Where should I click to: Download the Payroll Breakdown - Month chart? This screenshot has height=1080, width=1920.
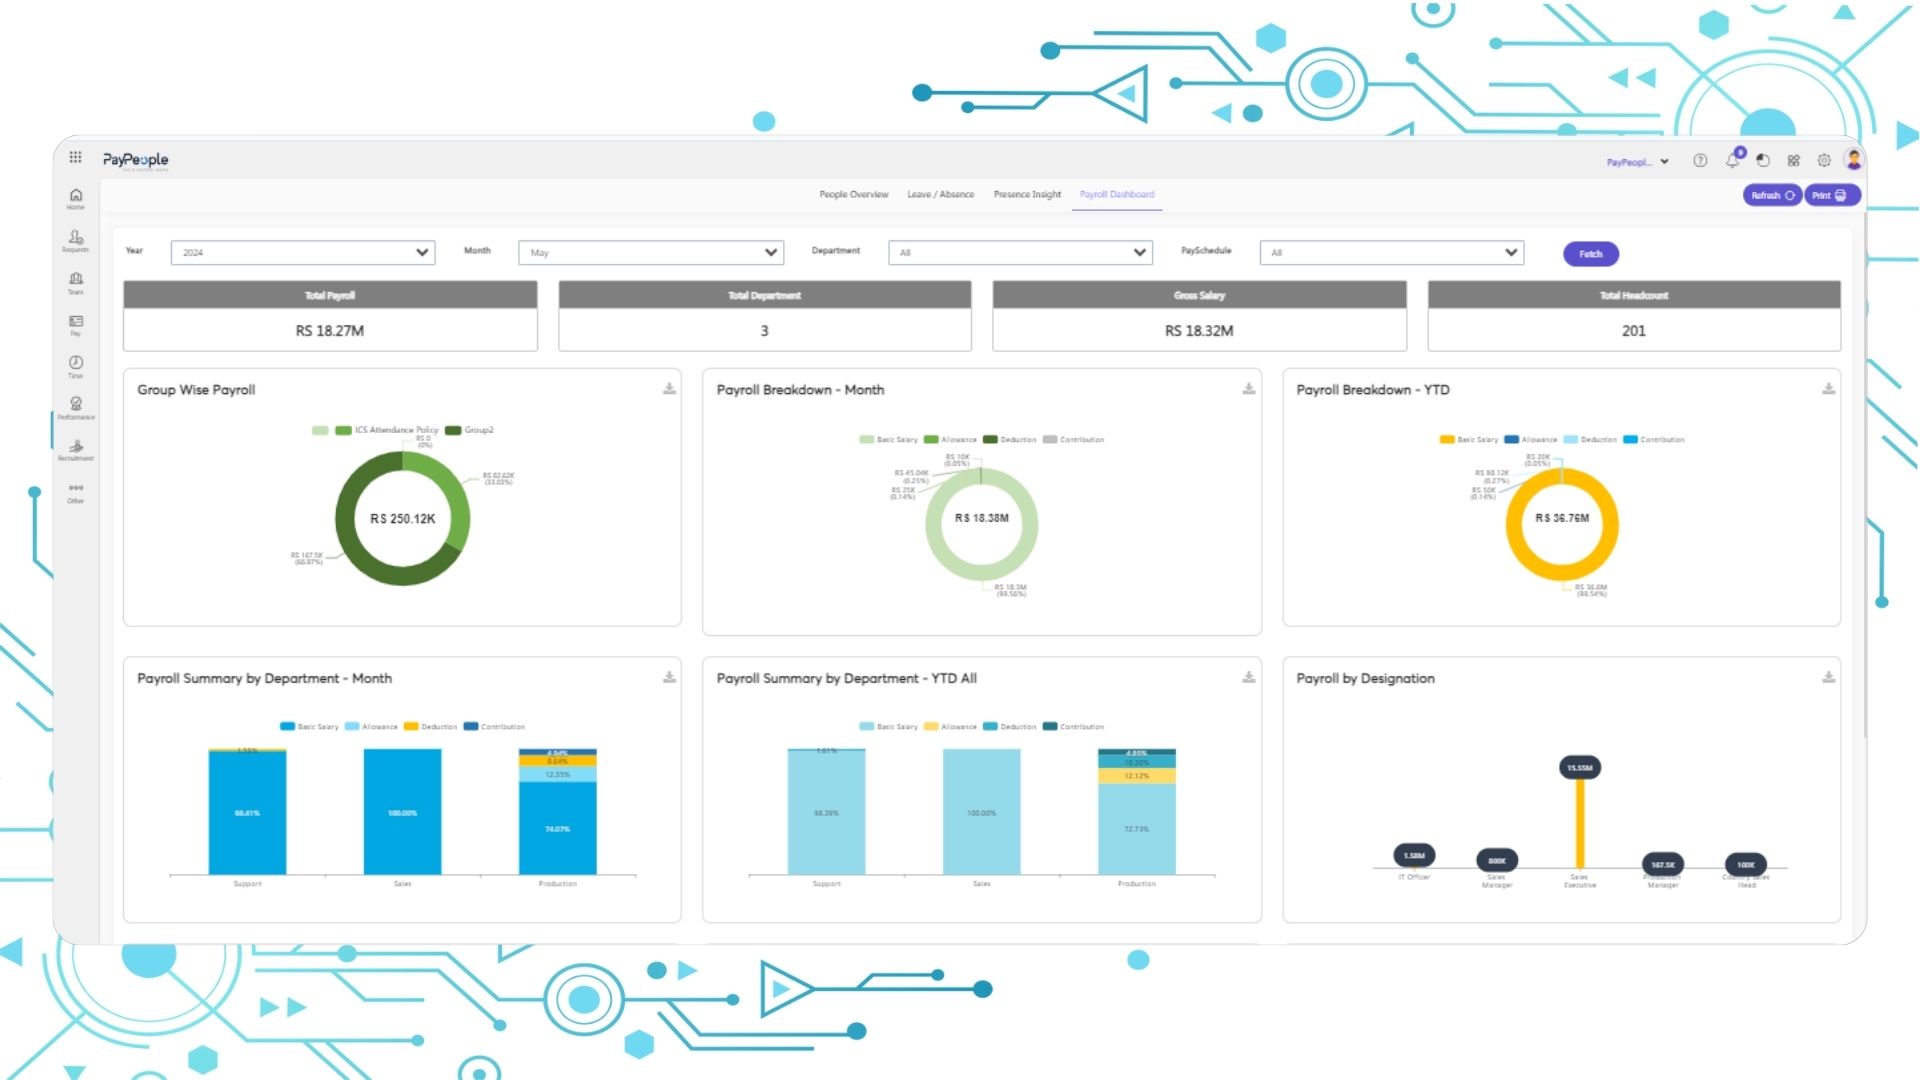pos(1249,389)
